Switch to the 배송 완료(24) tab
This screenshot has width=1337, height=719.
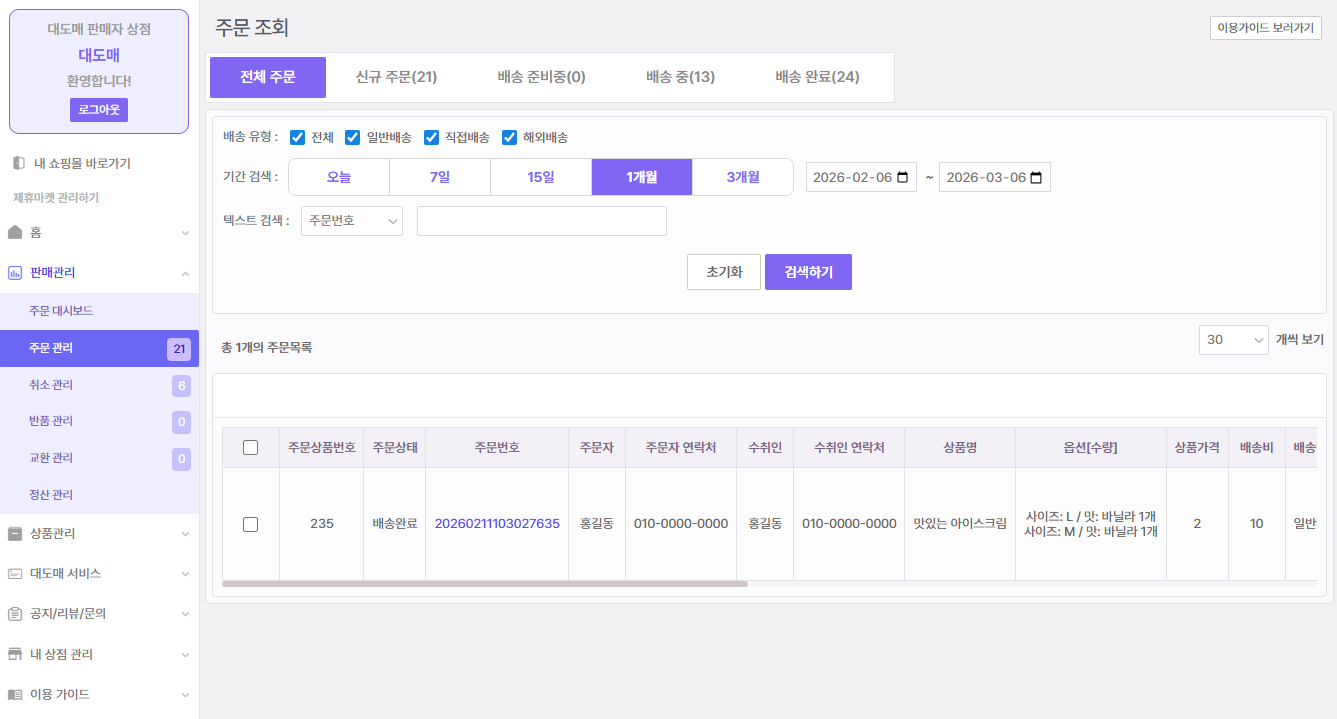click(x=817, y=77)
